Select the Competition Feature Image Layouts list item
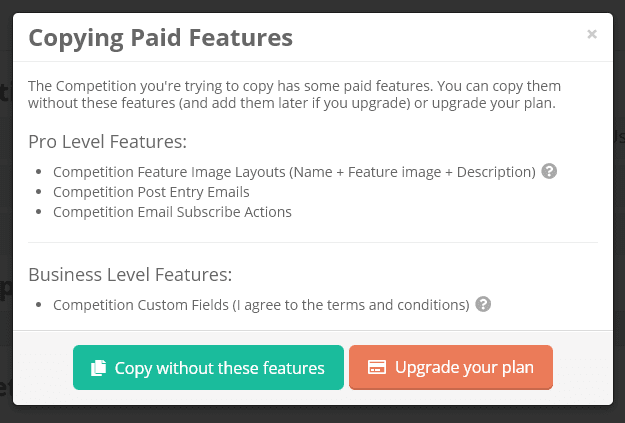 (294, 172)
